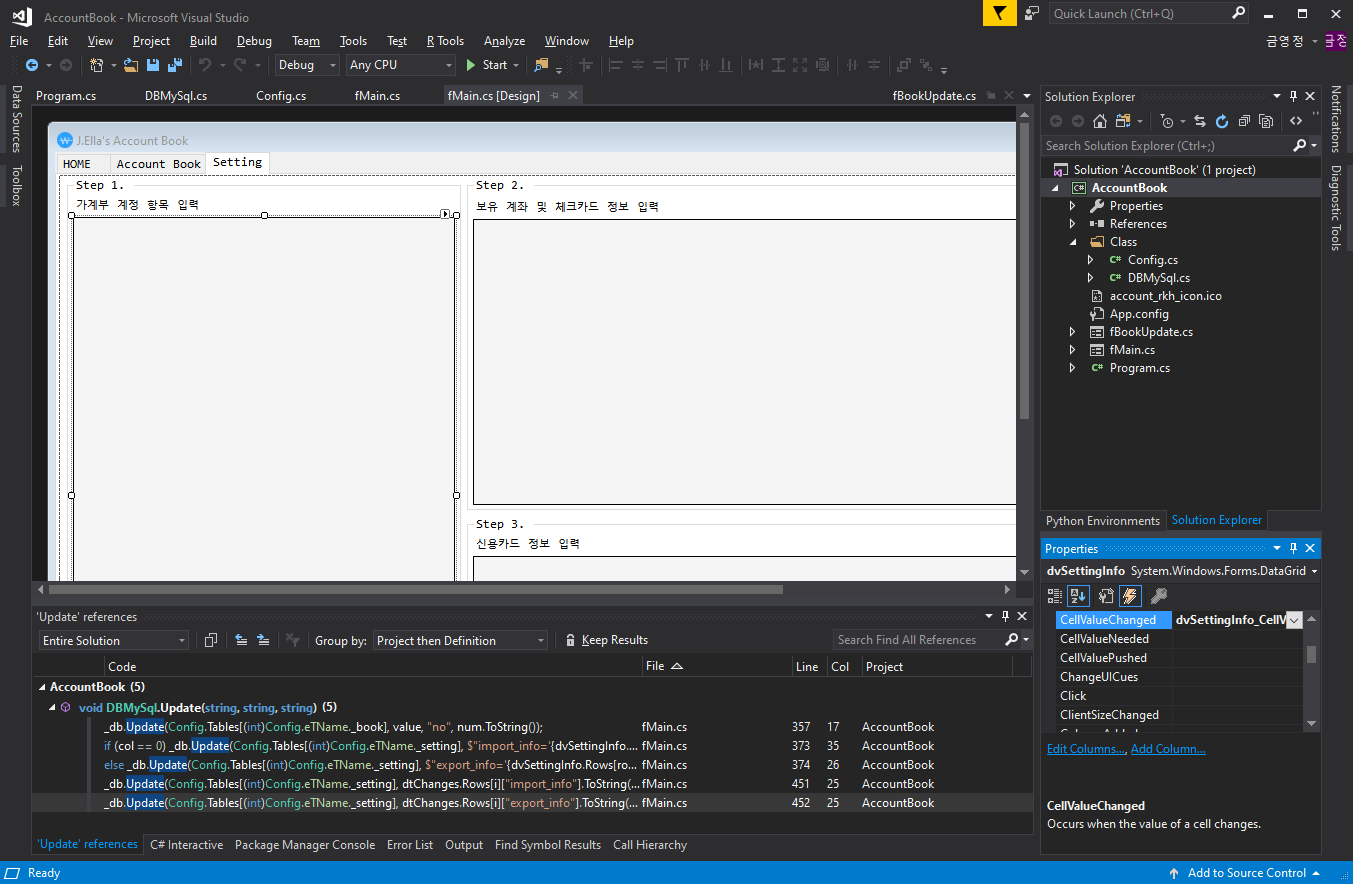The width and height of the screenshot is (1353, 884).
Task: Toggle Events view lightning icon in Properties
Action: (1130, 596)
